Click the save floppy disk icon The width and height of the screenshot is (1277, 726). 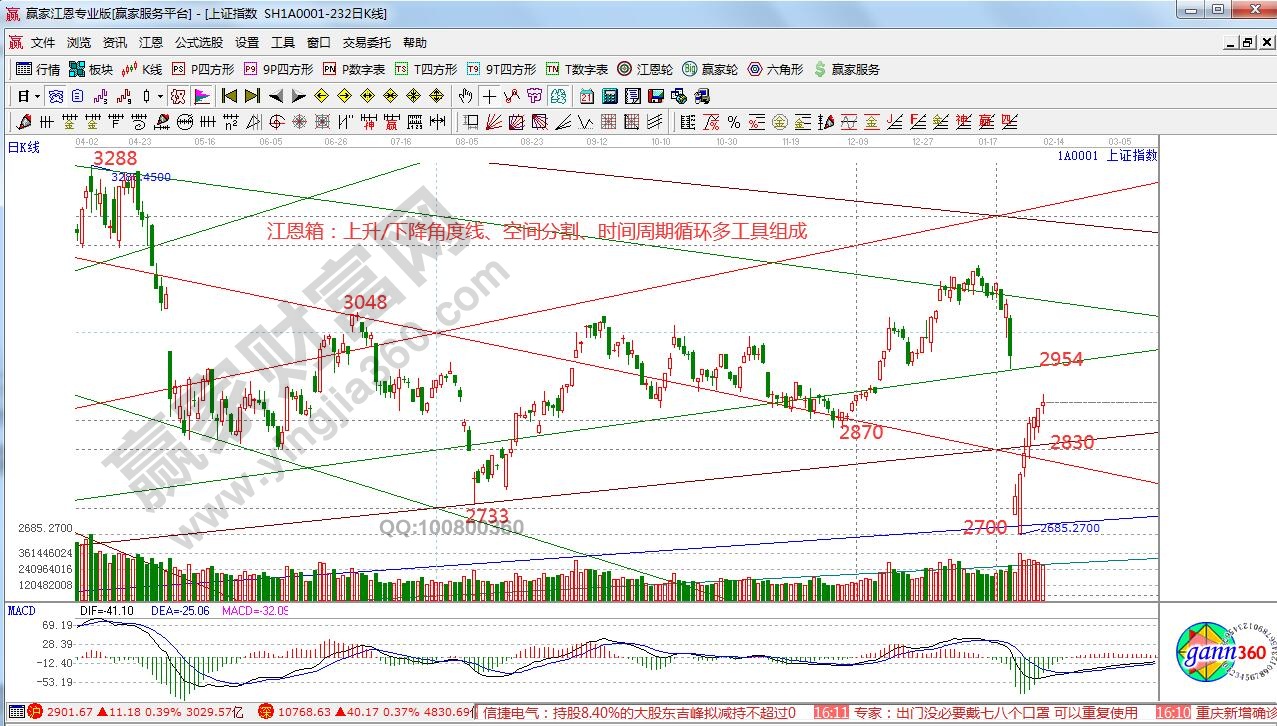click(655, 96)
